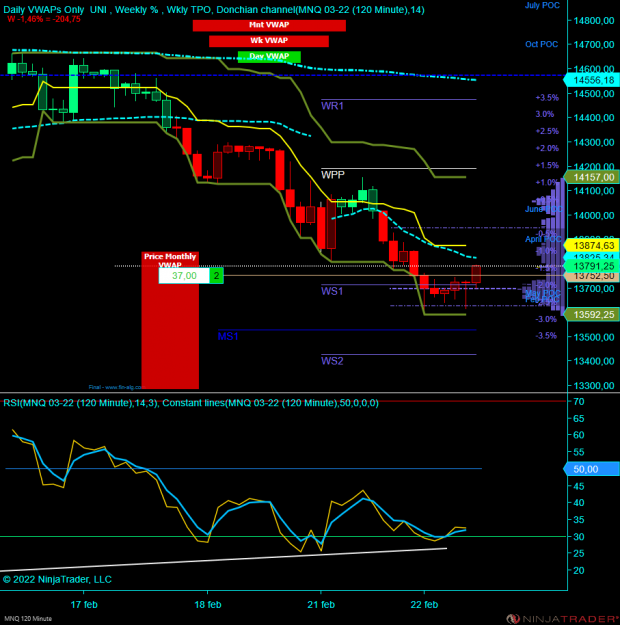Click the RSI 70 axis label
The height and width of the screenshot is (625, 620).
point(579,401)
